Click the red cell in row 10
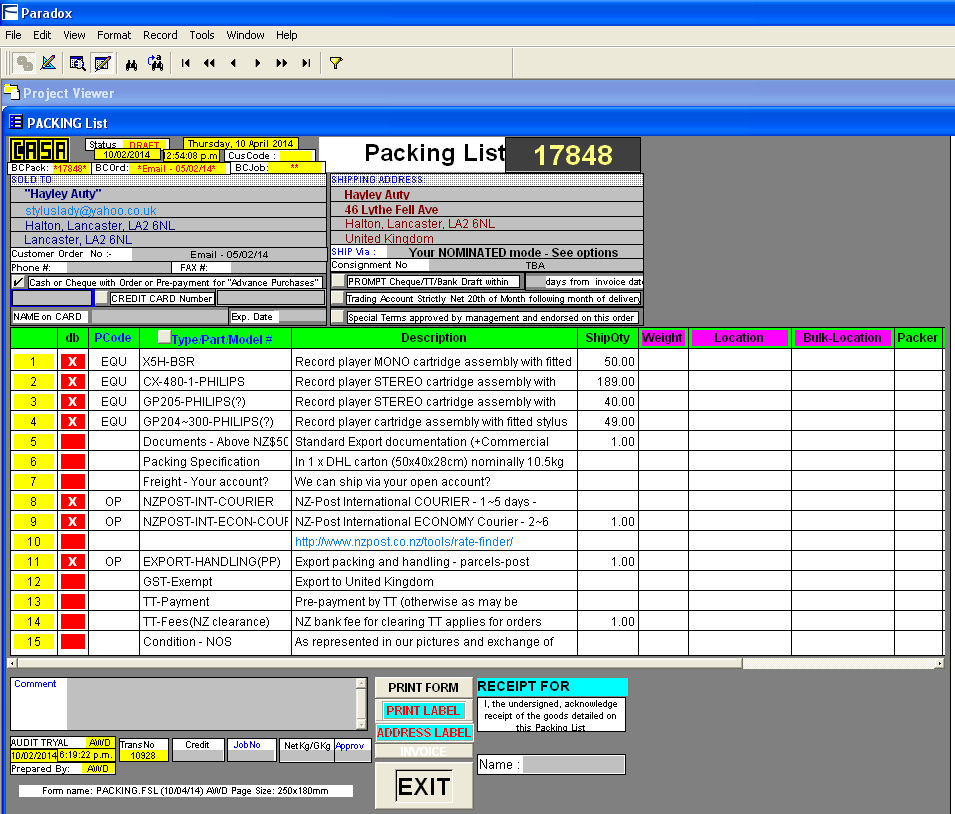The image size is (955, 814). tap(72, 542)
